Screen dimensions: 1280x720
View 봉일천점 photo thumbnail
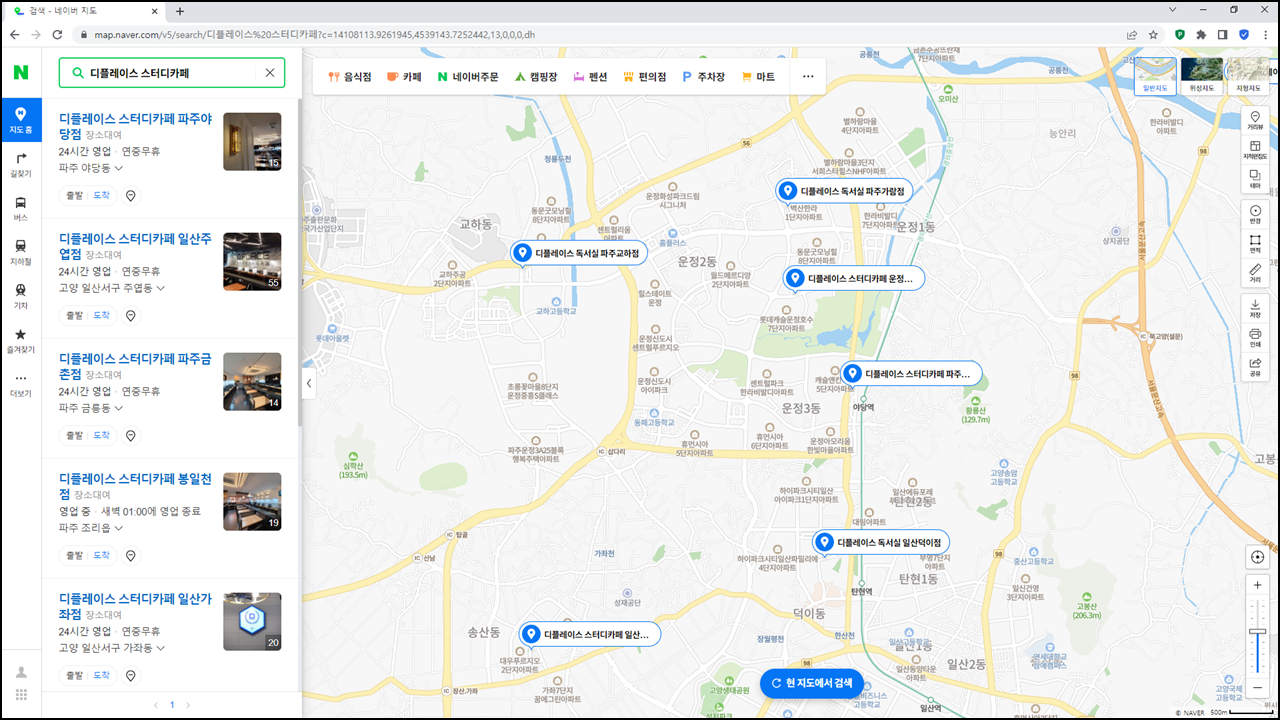252,502
